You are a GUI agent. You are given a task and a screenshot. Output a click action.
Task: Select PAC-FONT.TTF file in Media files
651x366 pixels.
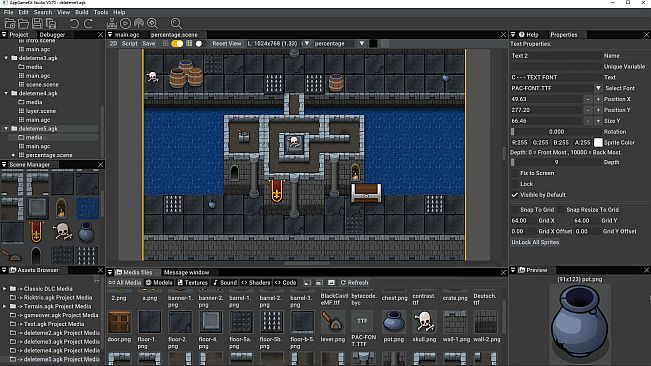(x=363, y=322)
